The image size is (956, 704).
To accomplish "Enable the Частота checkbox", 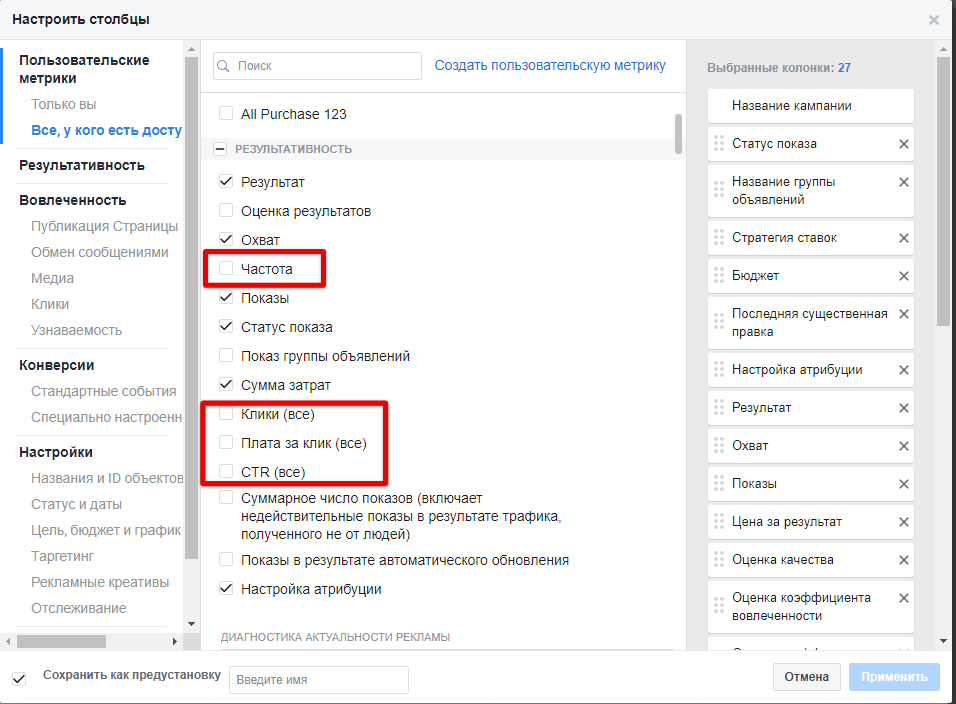I will pos(226,269).
